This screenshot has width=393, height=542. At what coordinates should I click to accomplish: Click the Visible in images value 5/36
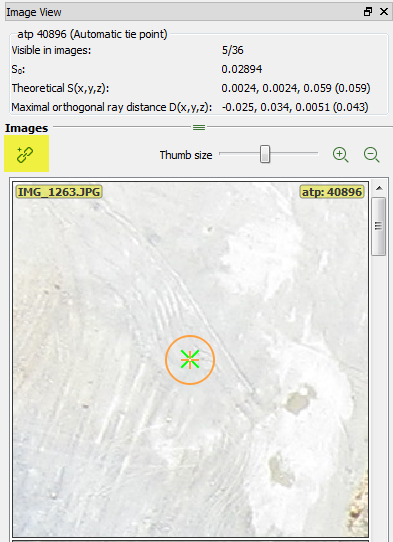click(232, 50)
